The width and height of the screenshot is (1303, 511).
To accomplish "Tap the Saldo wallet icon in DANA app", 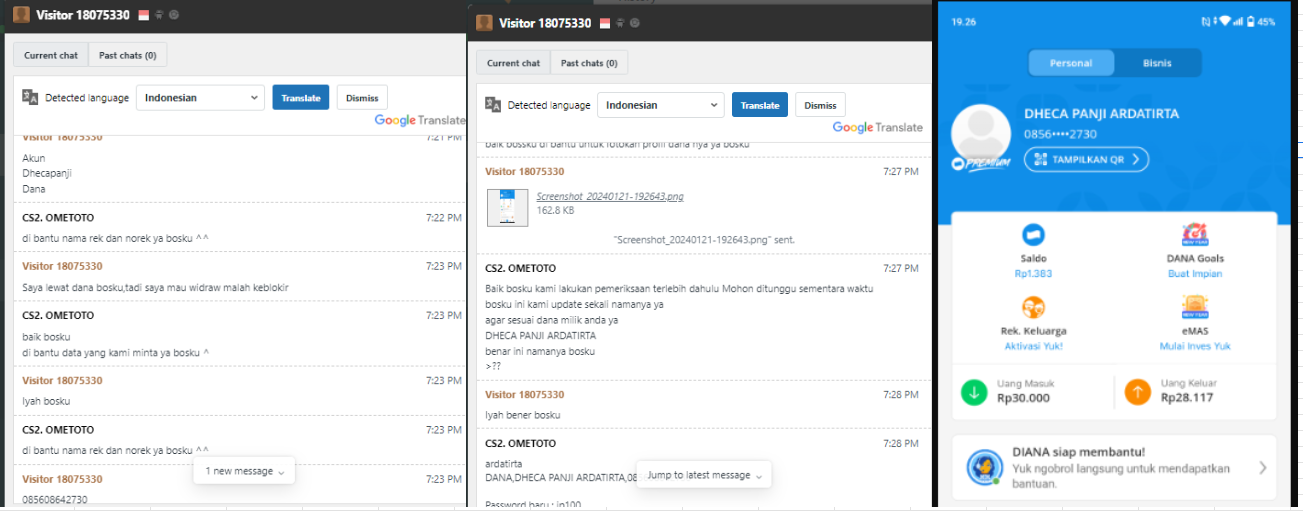I will point(1033,235).
